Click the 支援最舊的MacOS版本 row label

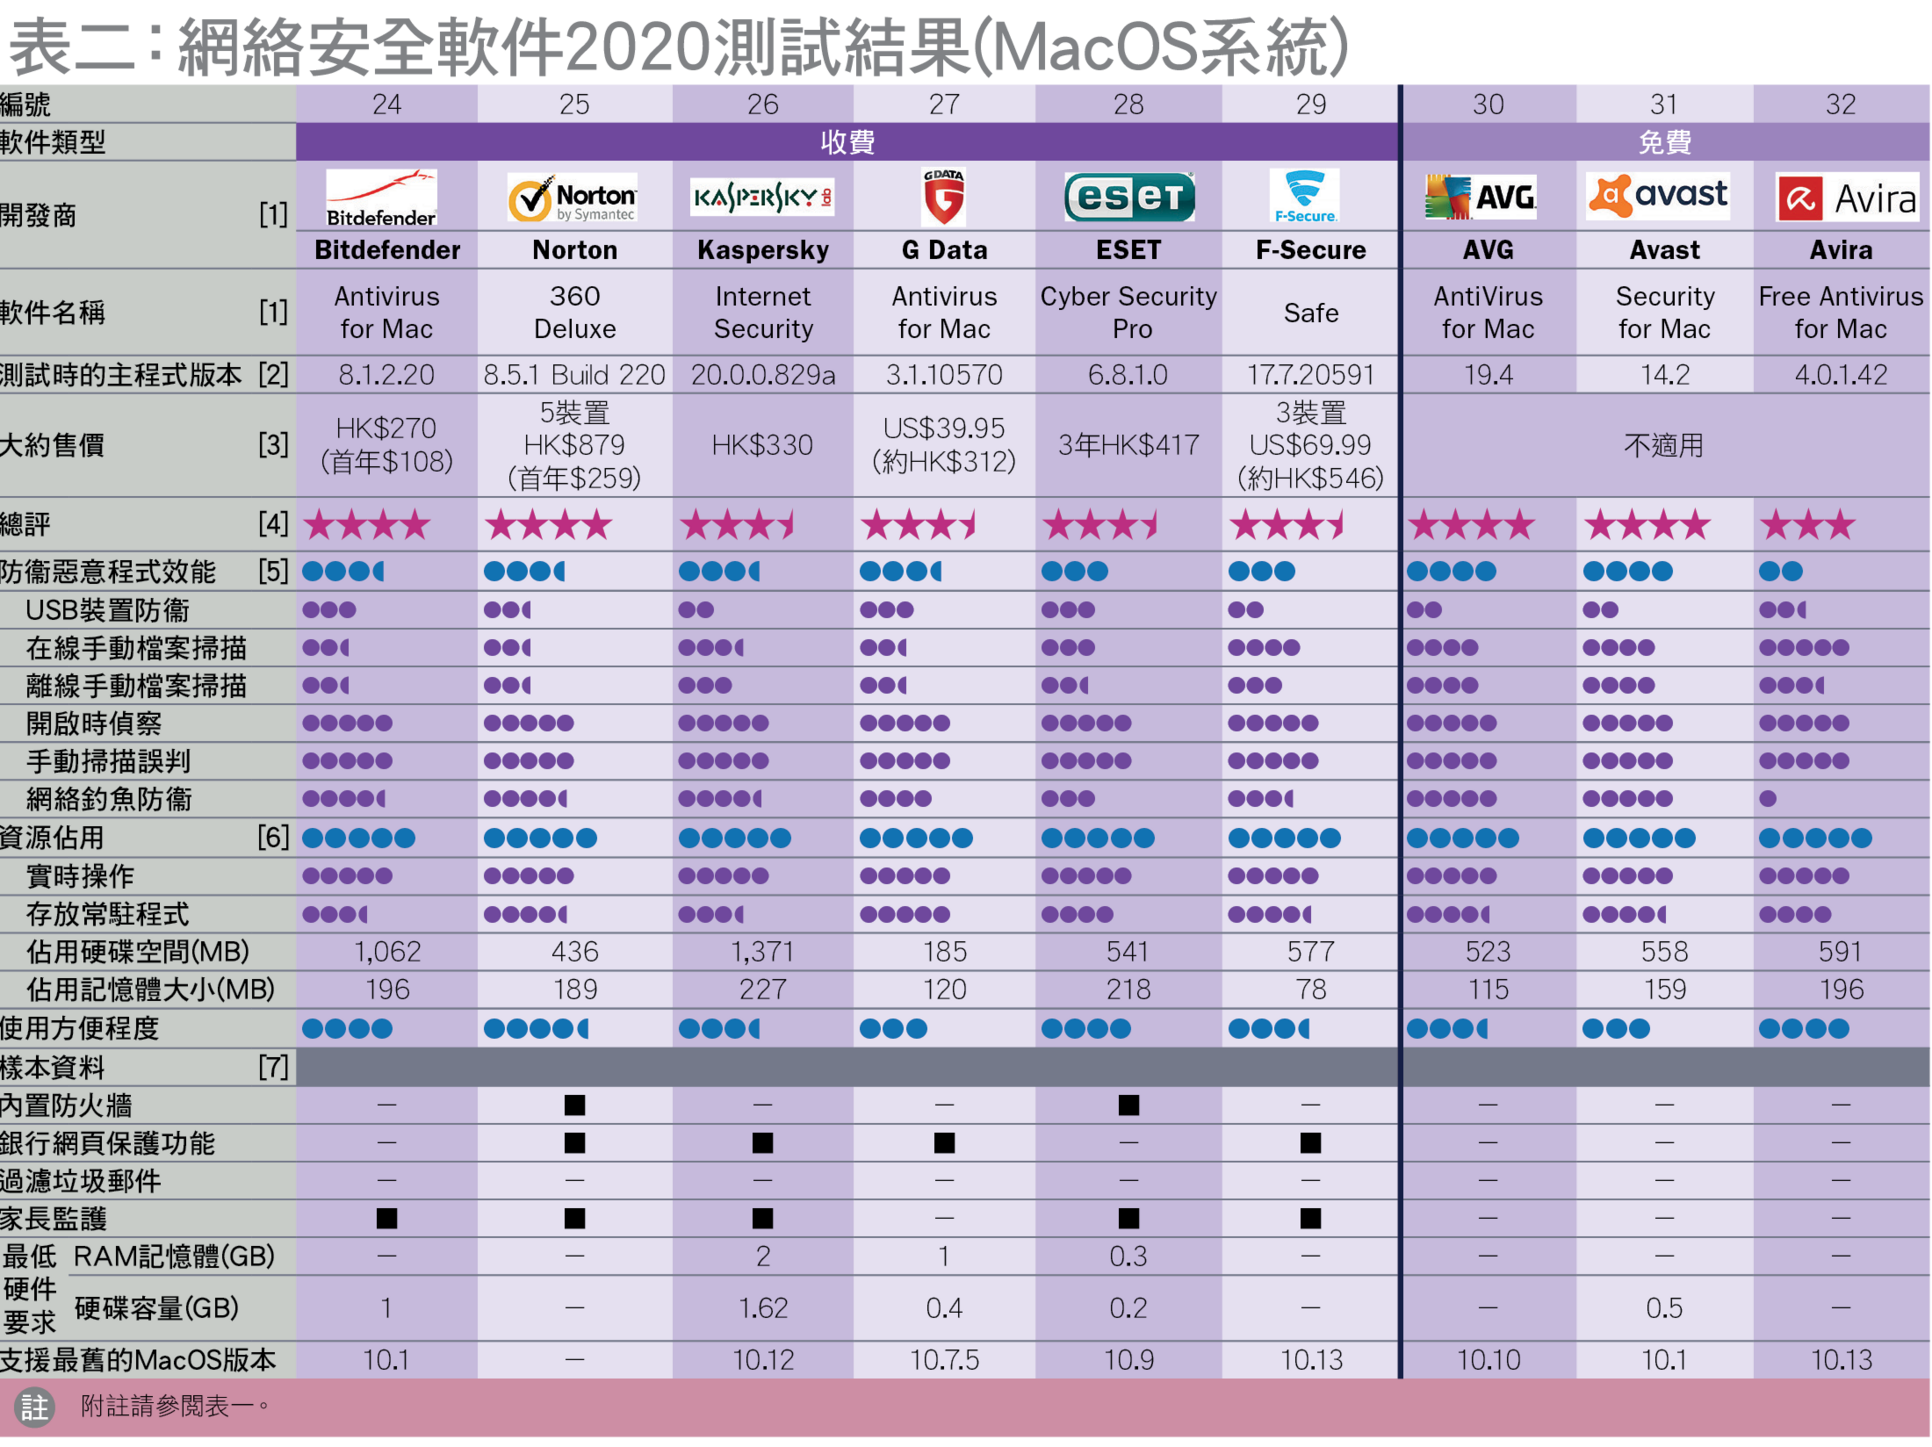pos(138,1360)
